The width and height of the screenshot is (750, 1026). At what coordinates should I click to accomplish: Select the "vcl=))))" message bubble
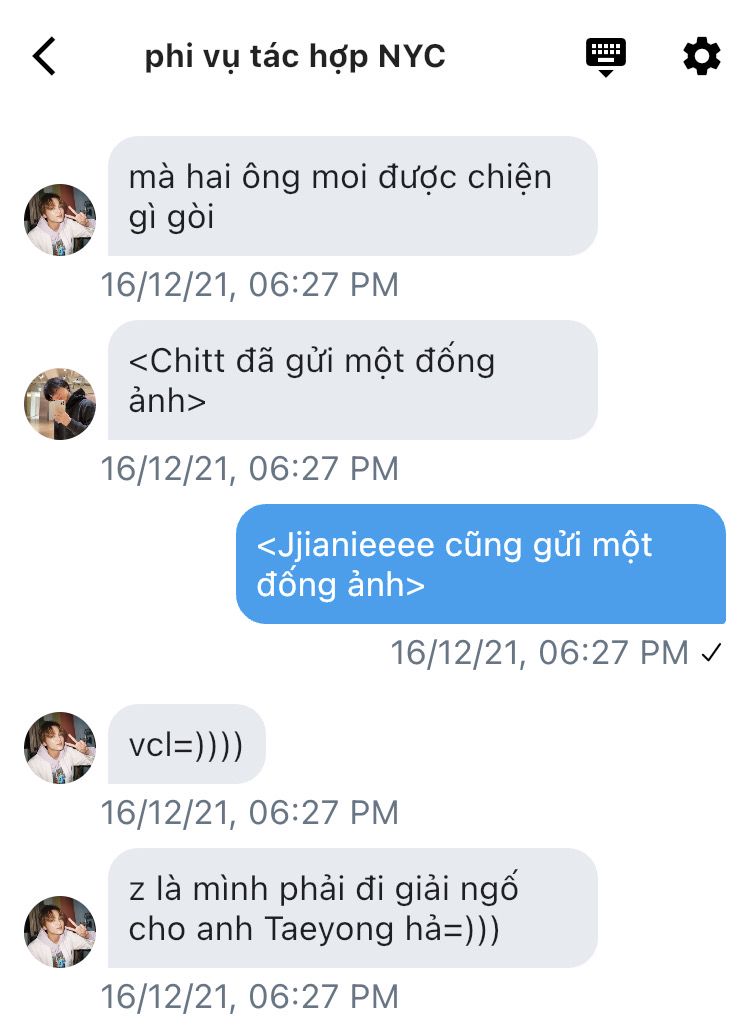(x=187, y=744)
